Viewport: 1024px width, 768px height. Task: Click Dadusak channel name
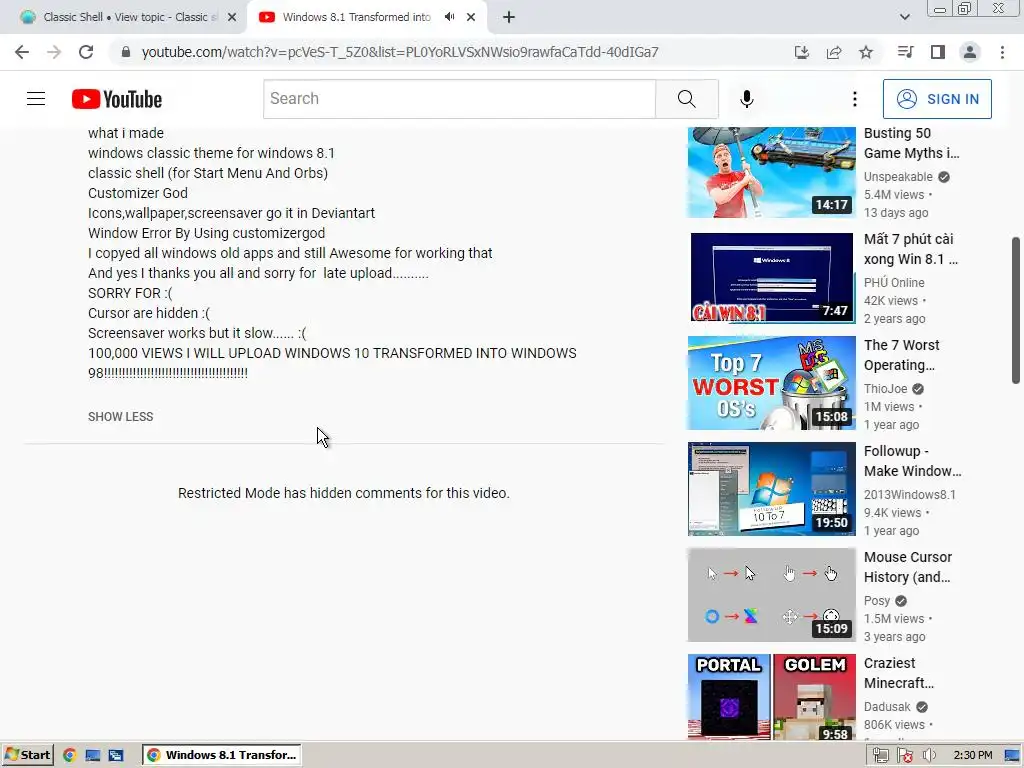pyautogui.click(x=887, y=707)
